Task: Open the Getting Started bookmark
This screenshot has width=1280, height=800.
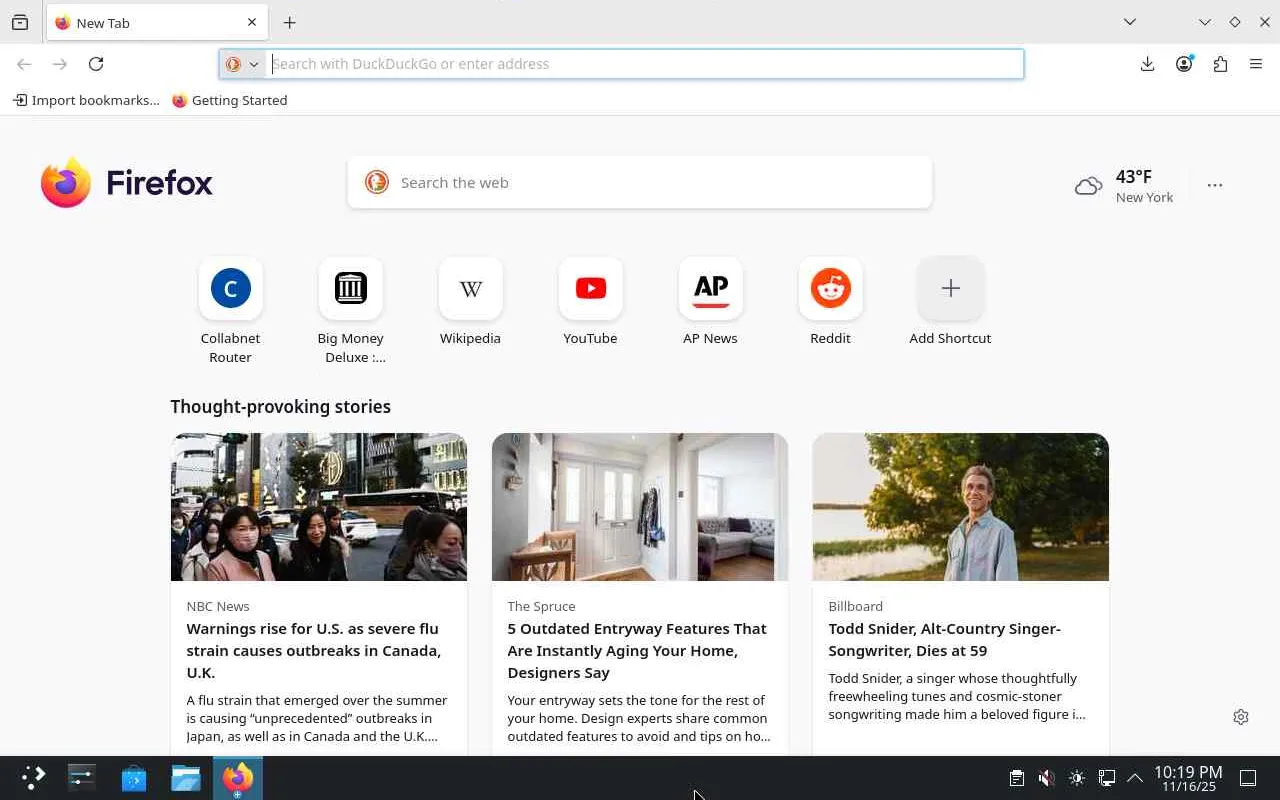Action: point(230,100)
